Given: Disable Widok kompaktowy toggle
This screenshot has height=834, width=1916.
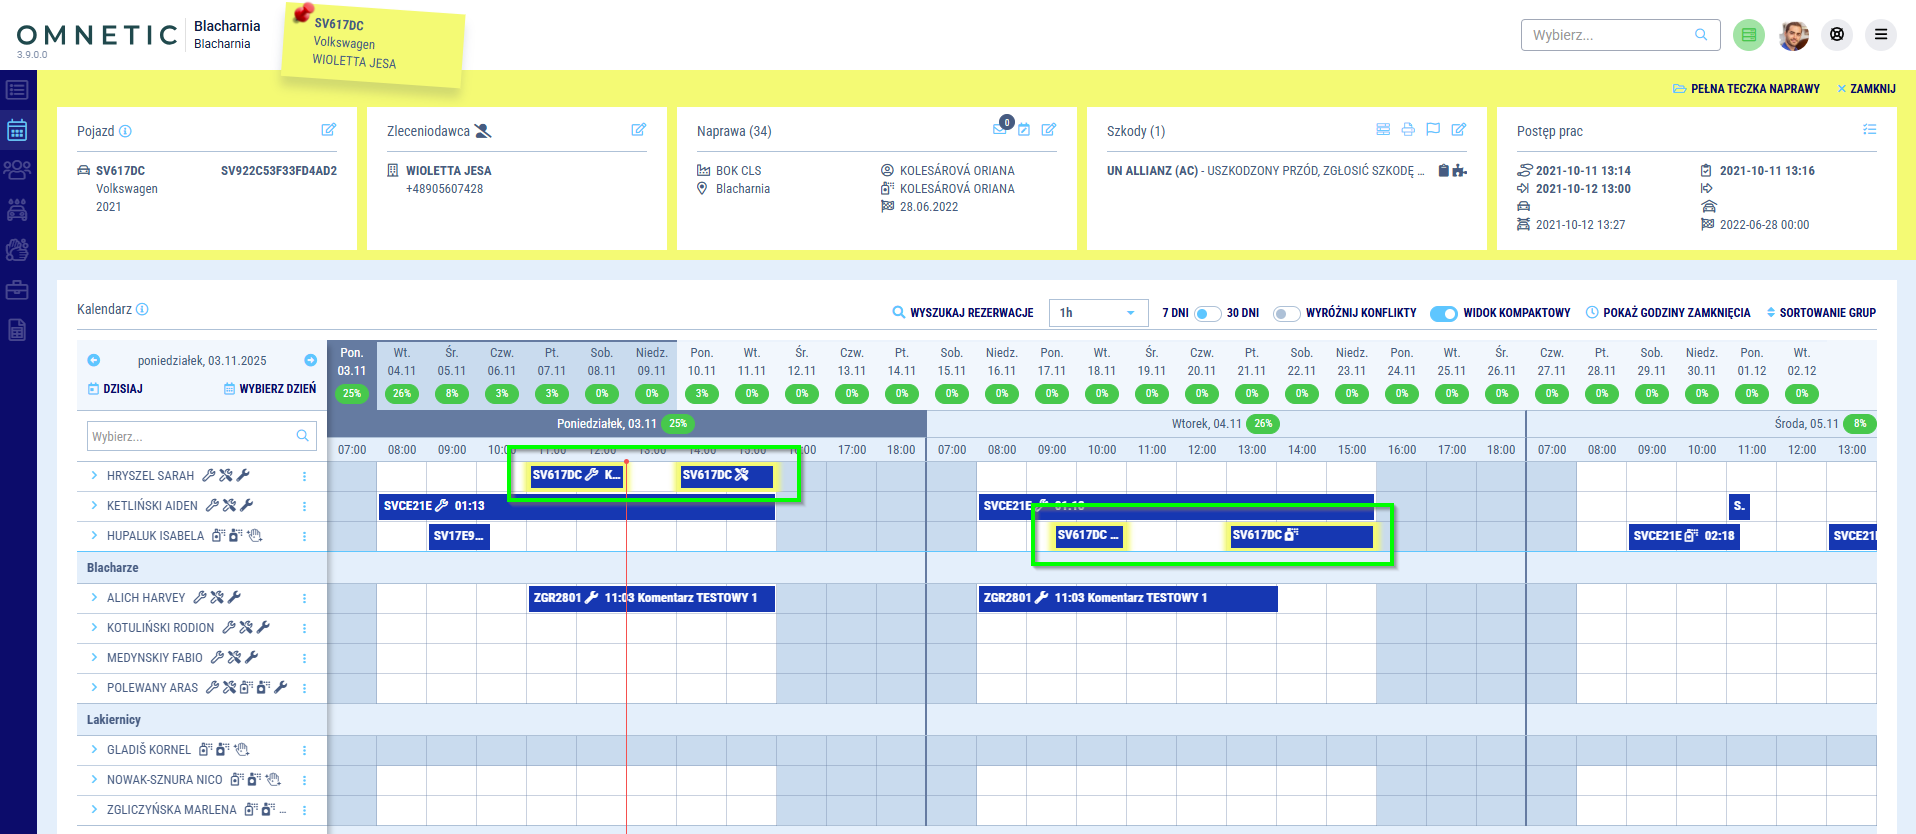Looking at the screenshot, I should tap(1443, 313).
